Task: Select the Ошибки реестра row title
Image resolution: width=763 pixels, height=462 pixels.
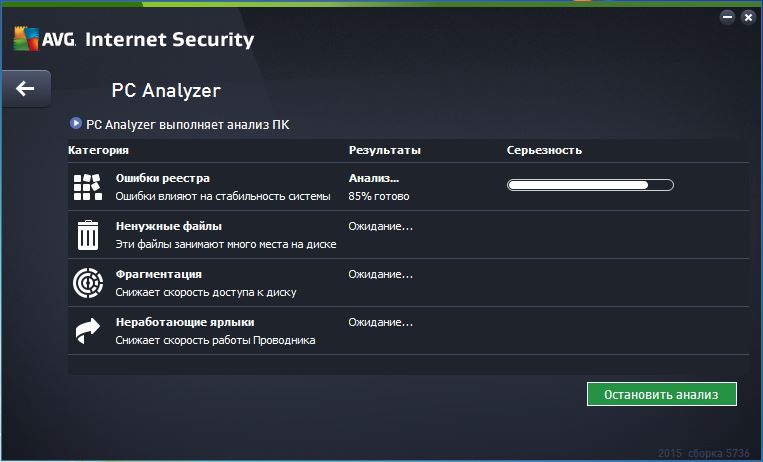Action: (163, 178)
